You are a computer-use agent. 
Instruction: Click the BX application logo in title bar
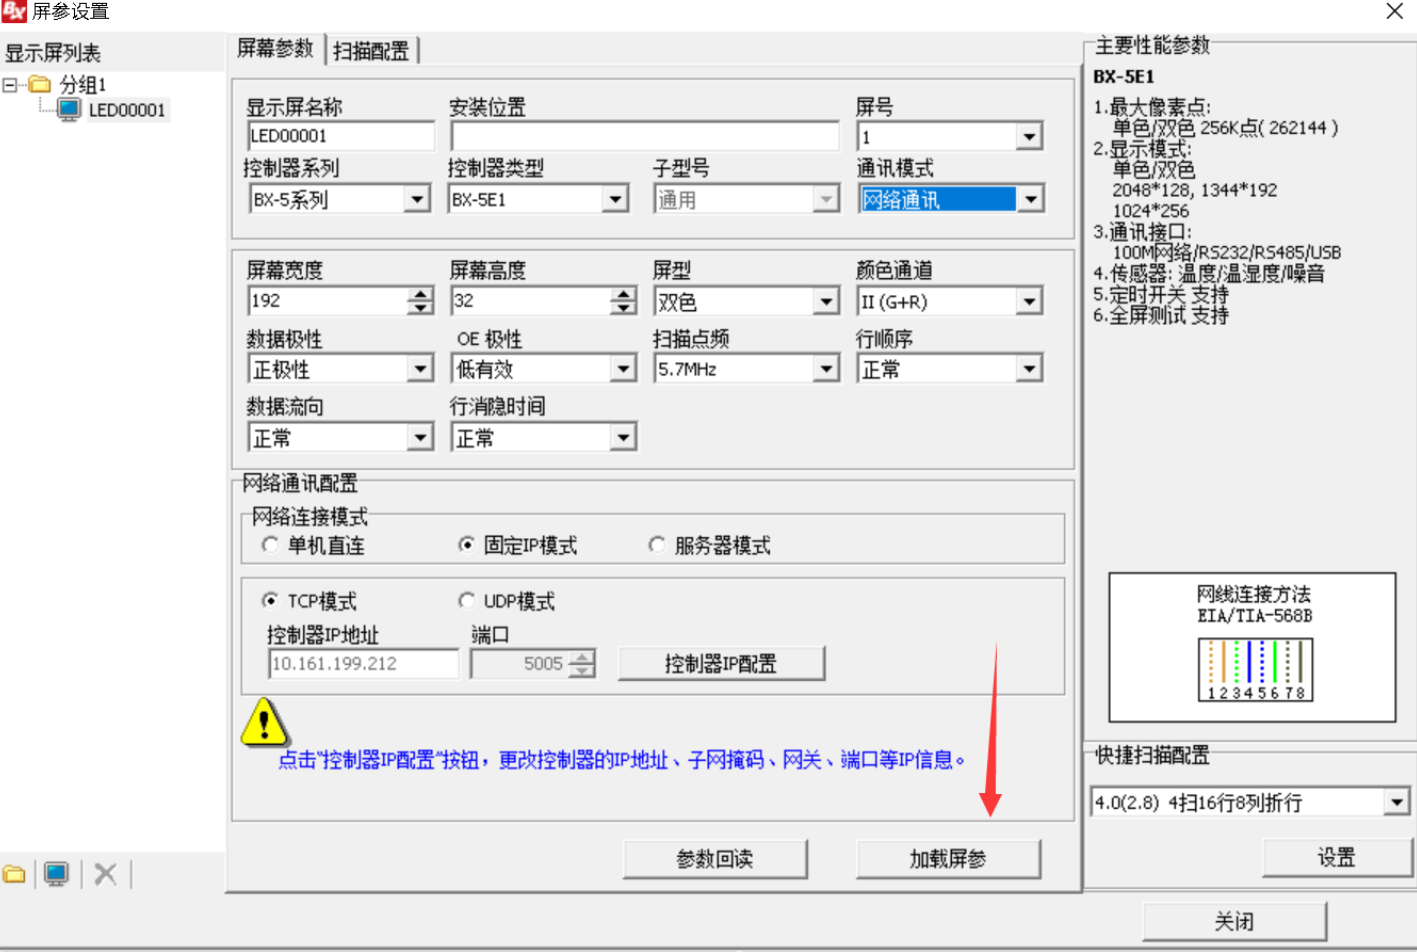coord(14,11)
